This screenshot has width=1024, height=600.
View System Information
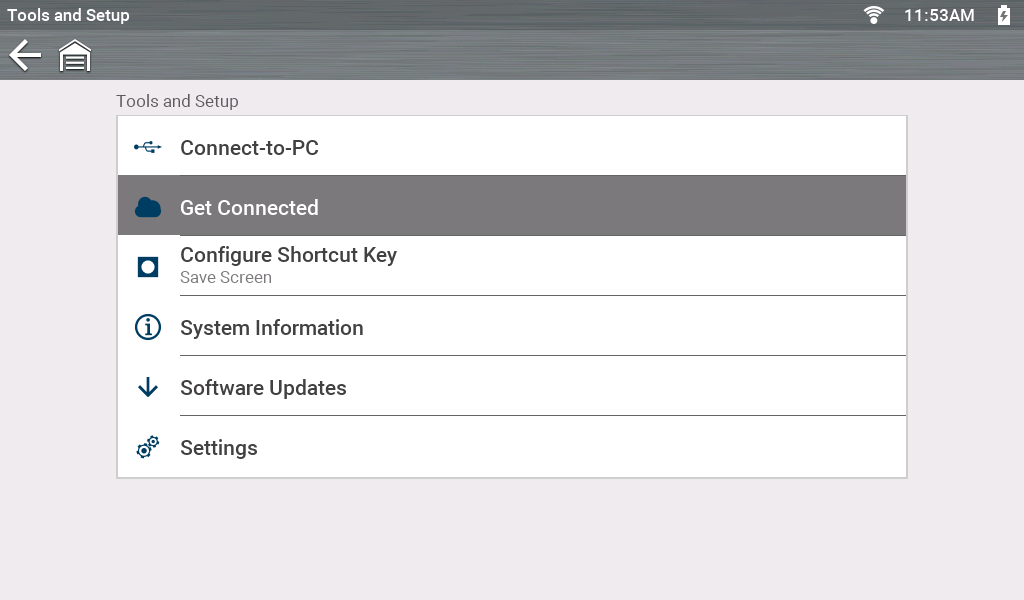pos(271,328)
